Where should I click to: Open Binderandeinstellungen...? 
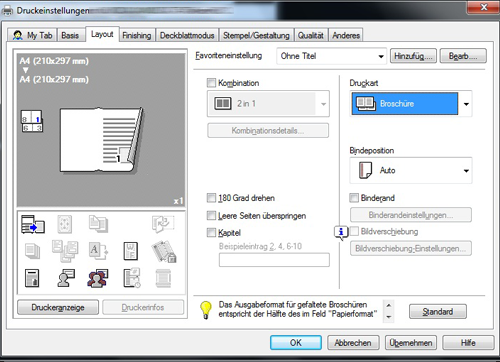tap(411, 215)
